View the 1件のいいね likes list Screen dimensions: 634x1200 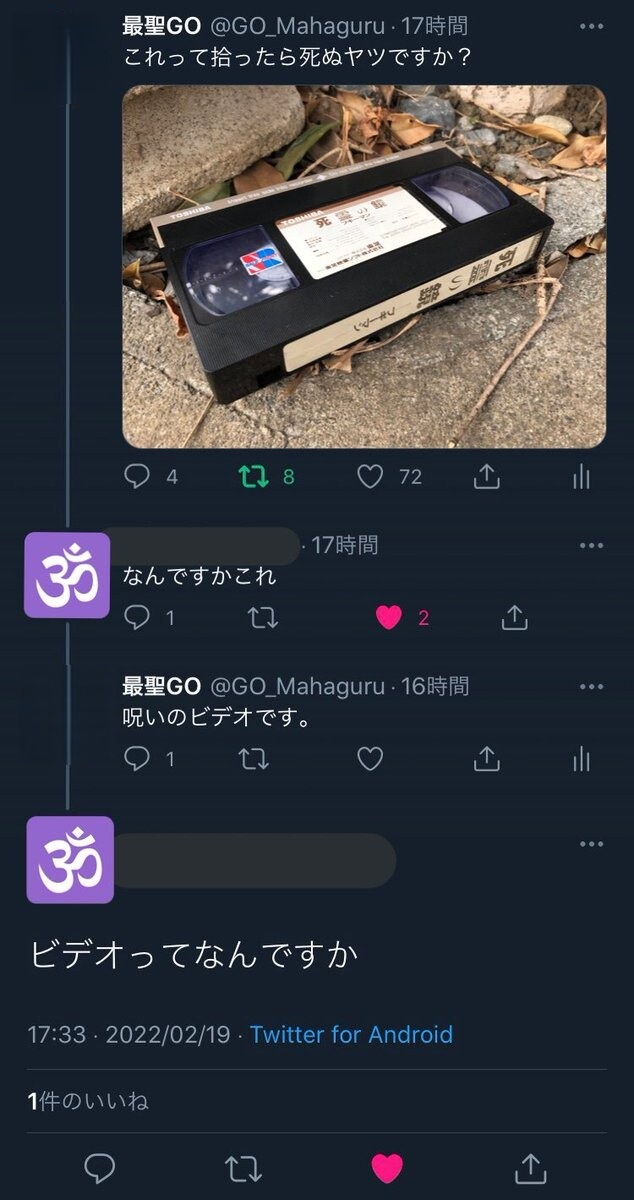point(88,1101)
